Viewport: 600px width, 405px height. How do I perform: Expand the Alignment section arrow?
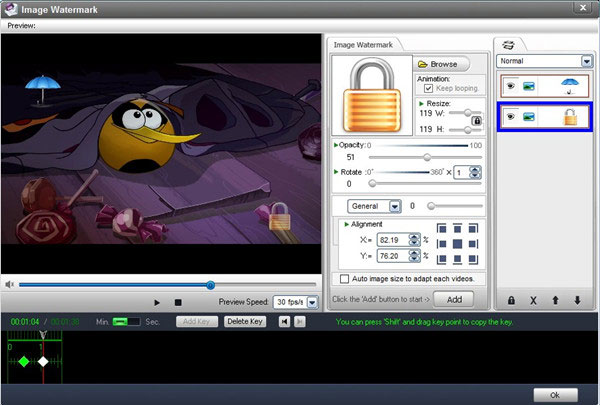[347, 224]
